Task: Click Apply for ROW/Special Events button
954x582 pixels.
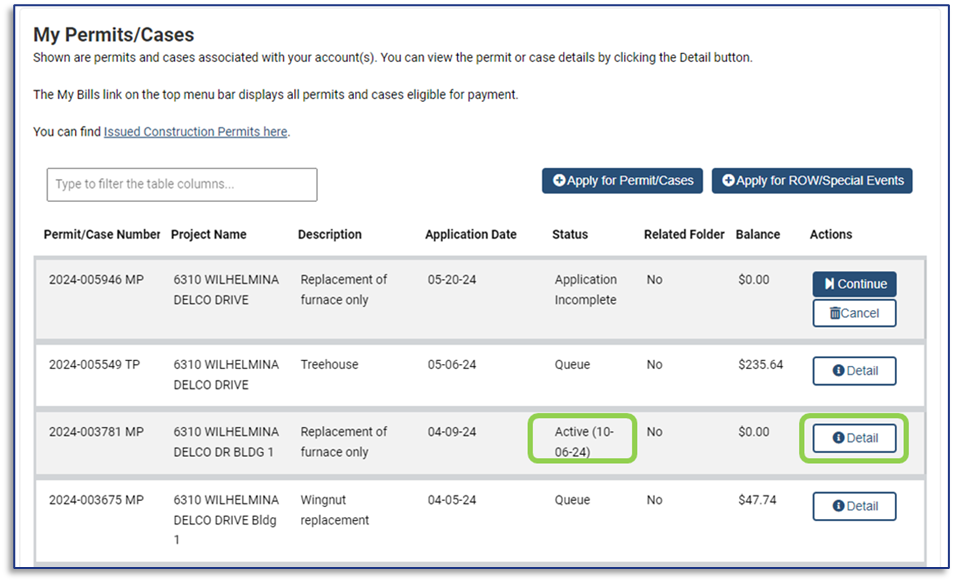Action: (x=812, y=181)
